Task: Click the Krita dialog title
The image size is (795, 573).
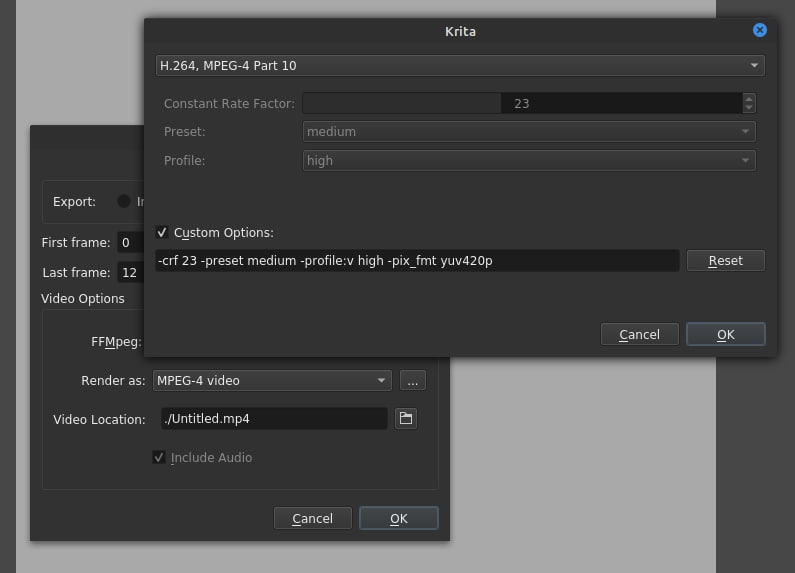Action: tap(460, 31)
